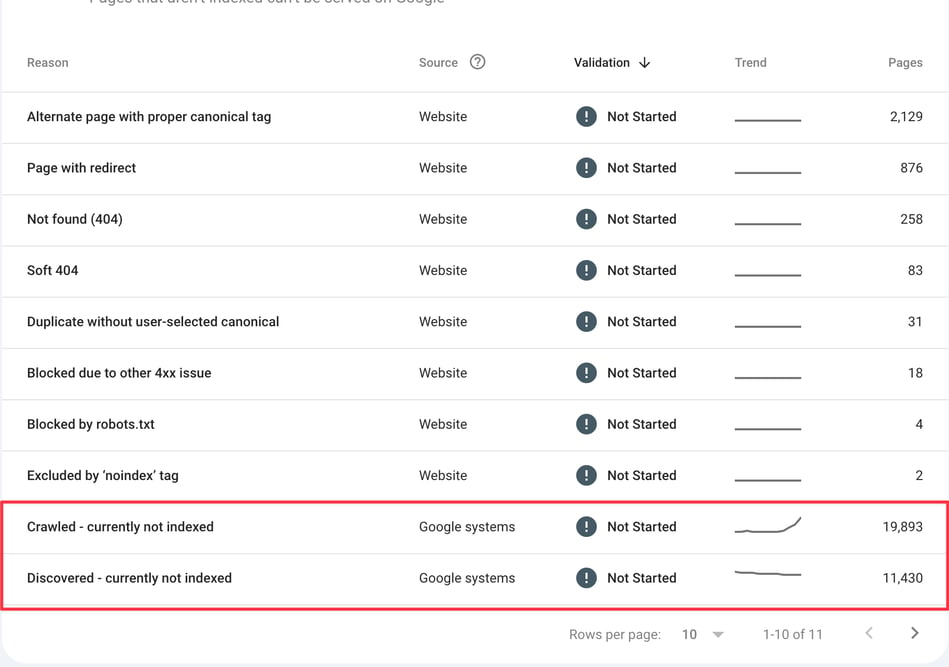
Task: Click the trend sparkline for Crawled - currently not indexed
Action: pyautogui.click(x=767, y=525)
